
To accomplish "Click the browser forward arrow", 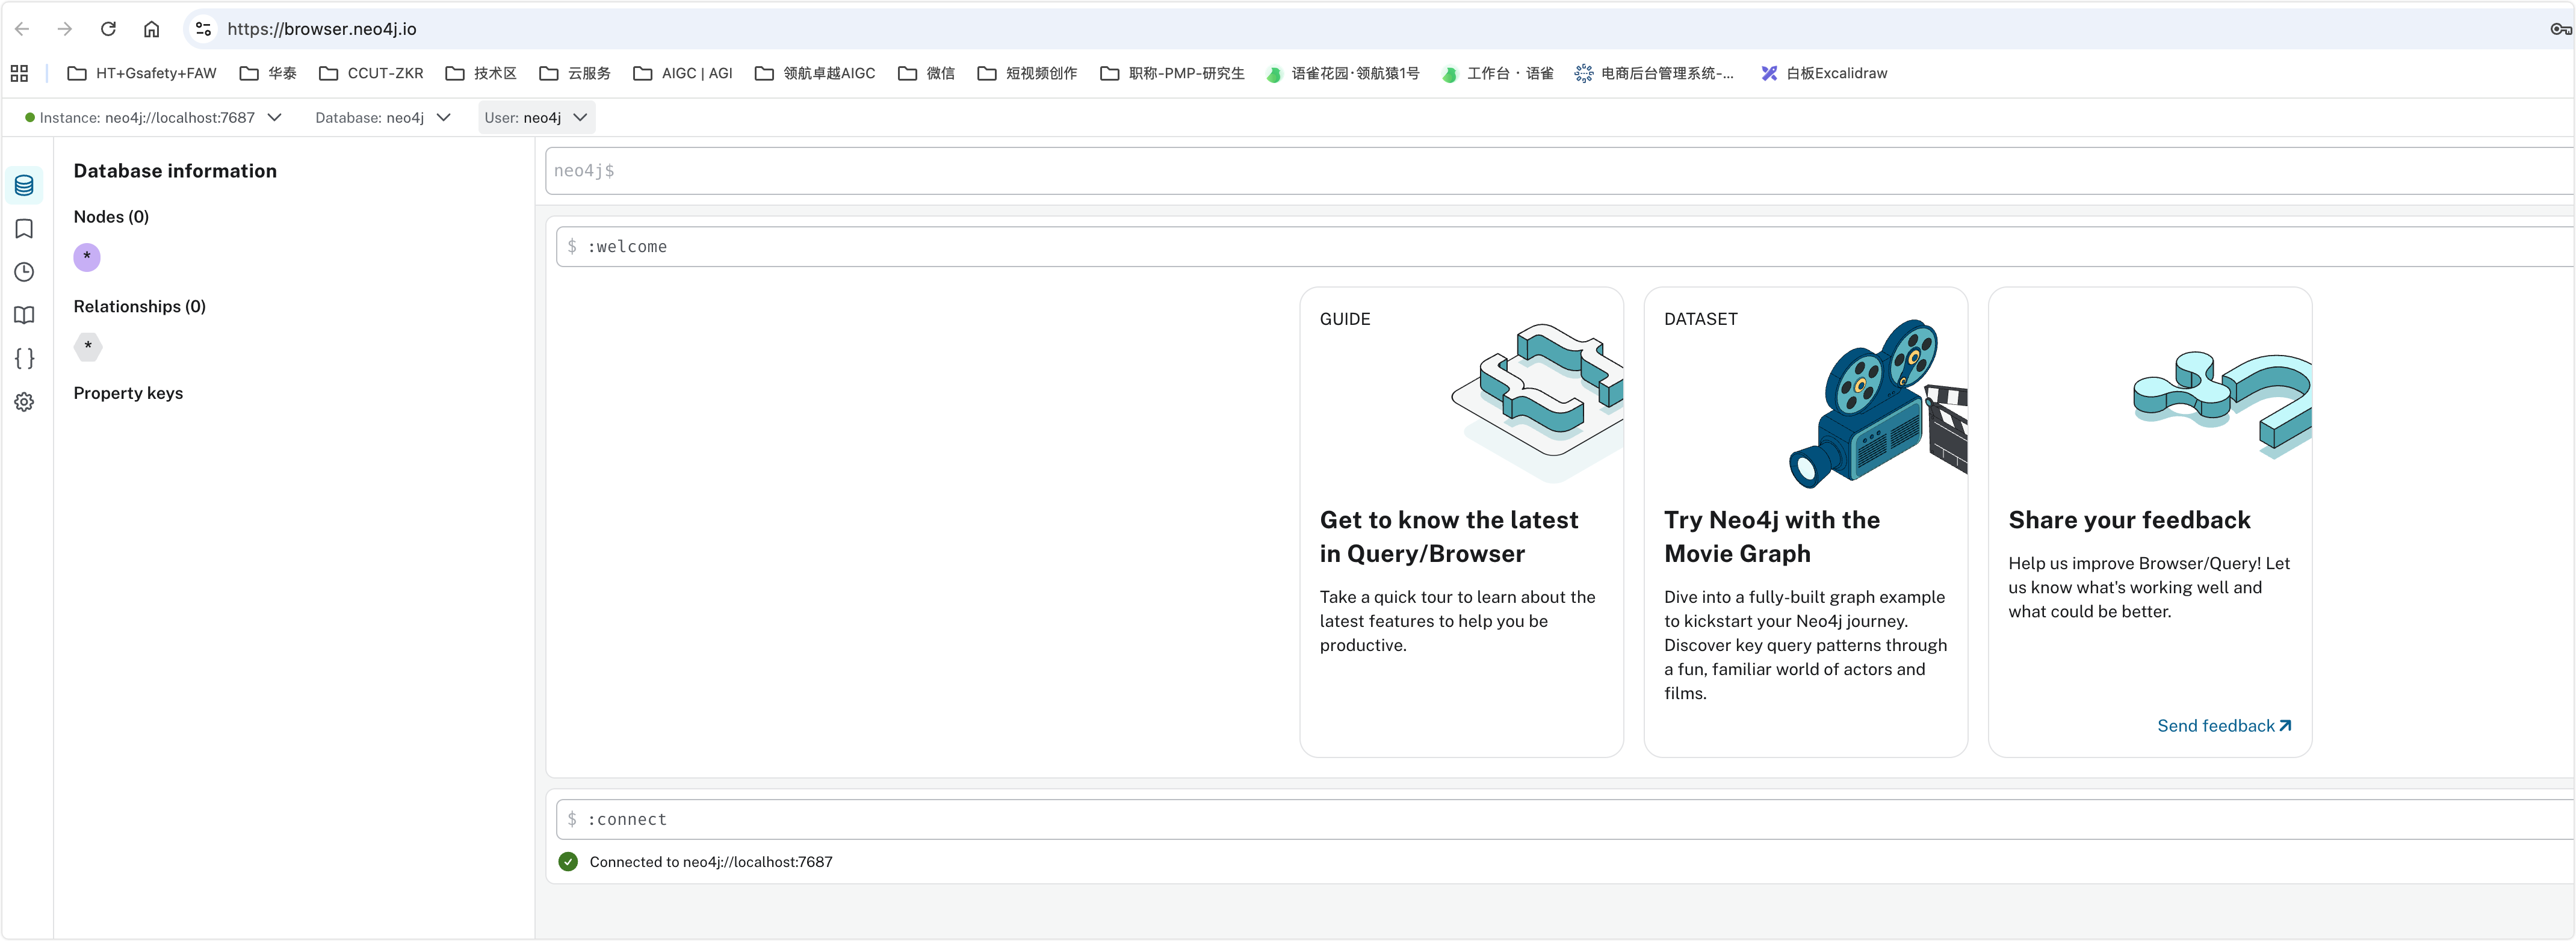I will tap(65, 29).
